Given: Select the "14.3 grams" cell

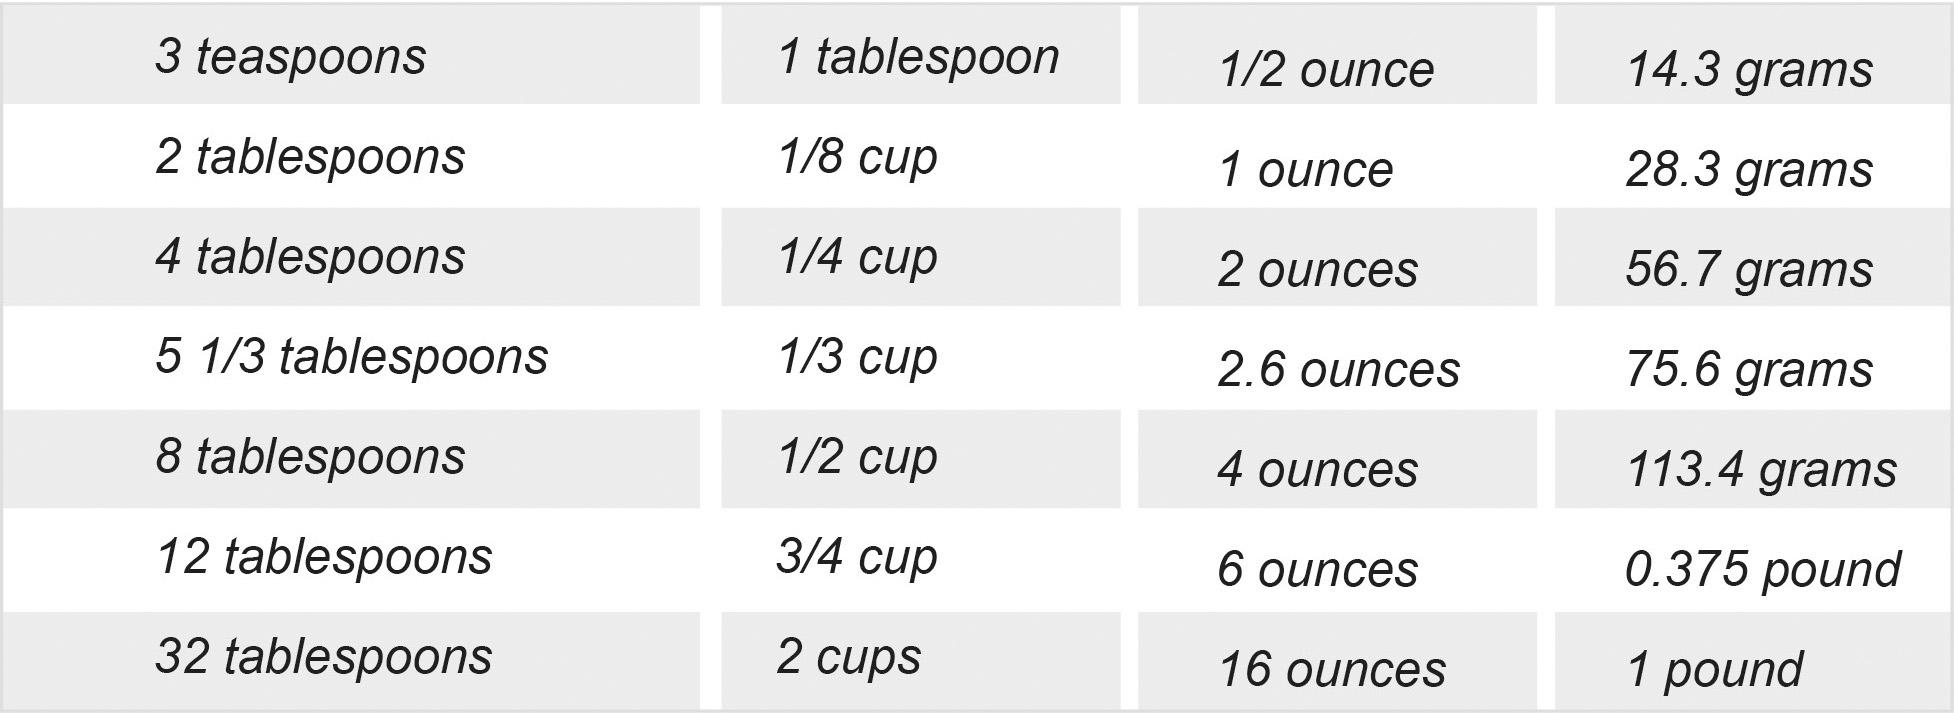Looking at the screenshot, I should click(1748, 69).
